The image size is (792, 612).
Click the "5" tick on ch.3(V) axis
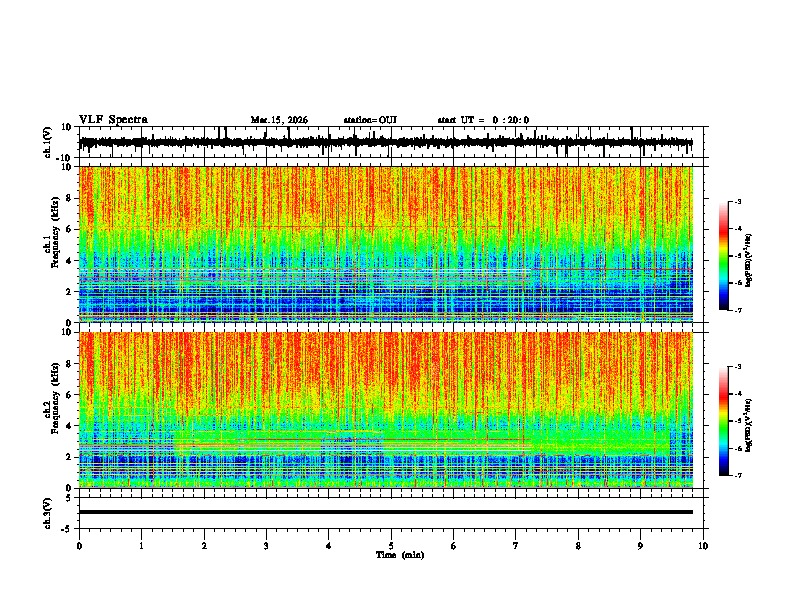pyautogui.click(x=70, y=498)
